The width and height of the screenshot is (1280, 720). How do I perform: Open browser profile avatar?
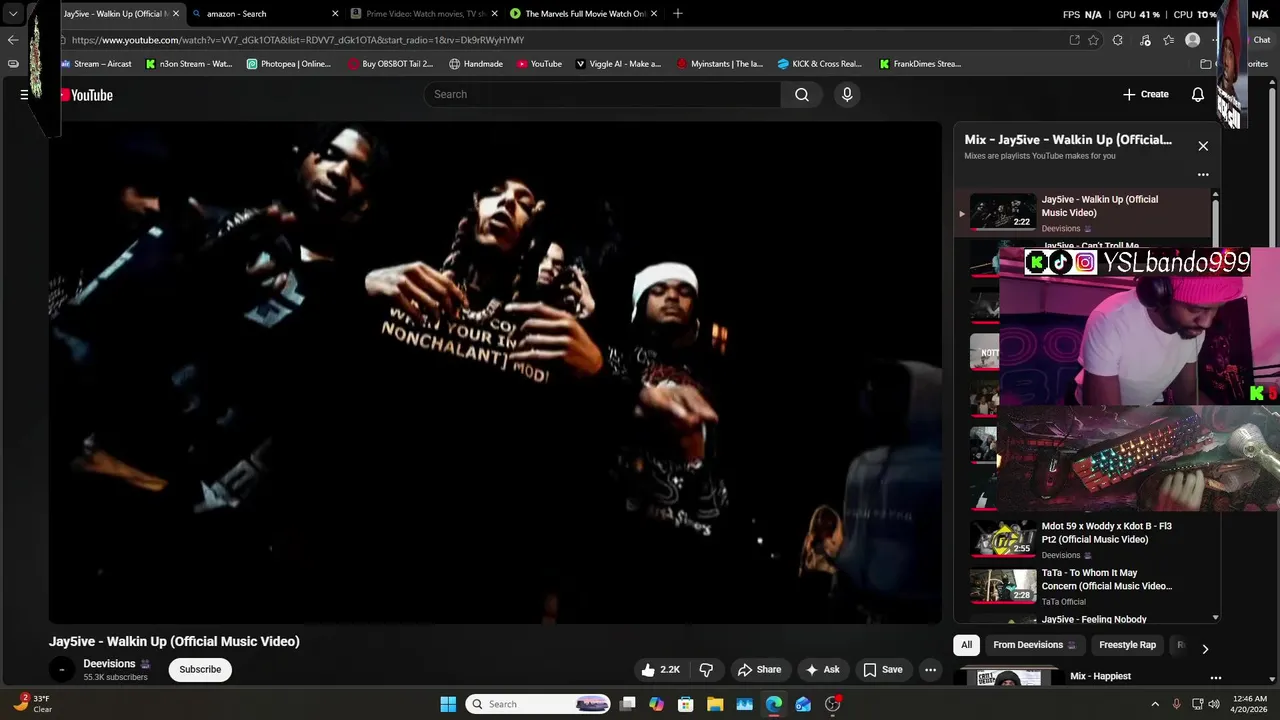[x=1192, y=40]
